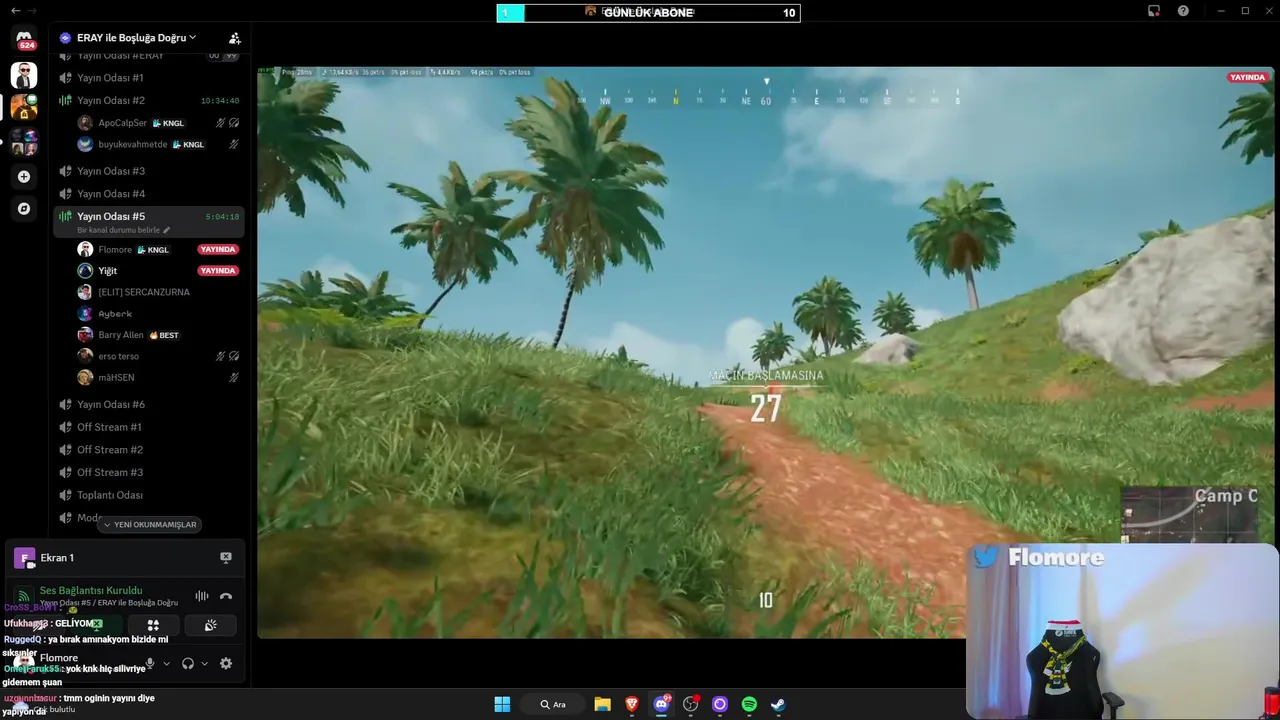
Task: Join voice channel Yayın Odası #1
Action: [x=148, y=78]
